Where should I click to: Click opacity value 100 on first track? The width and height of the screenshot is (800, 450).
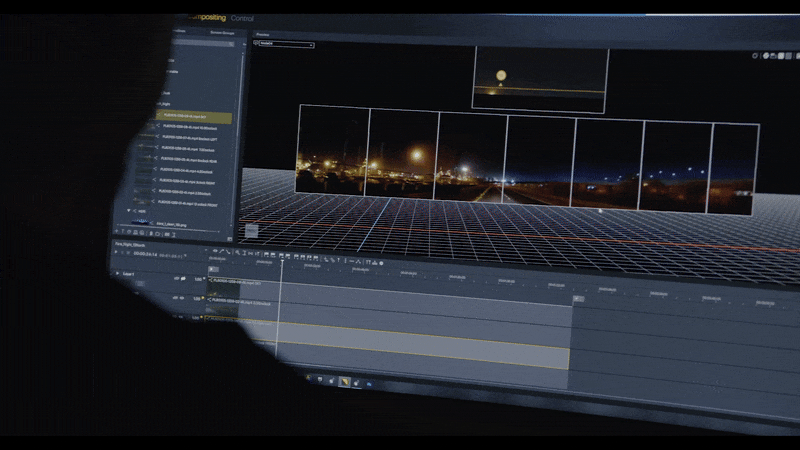197,279
